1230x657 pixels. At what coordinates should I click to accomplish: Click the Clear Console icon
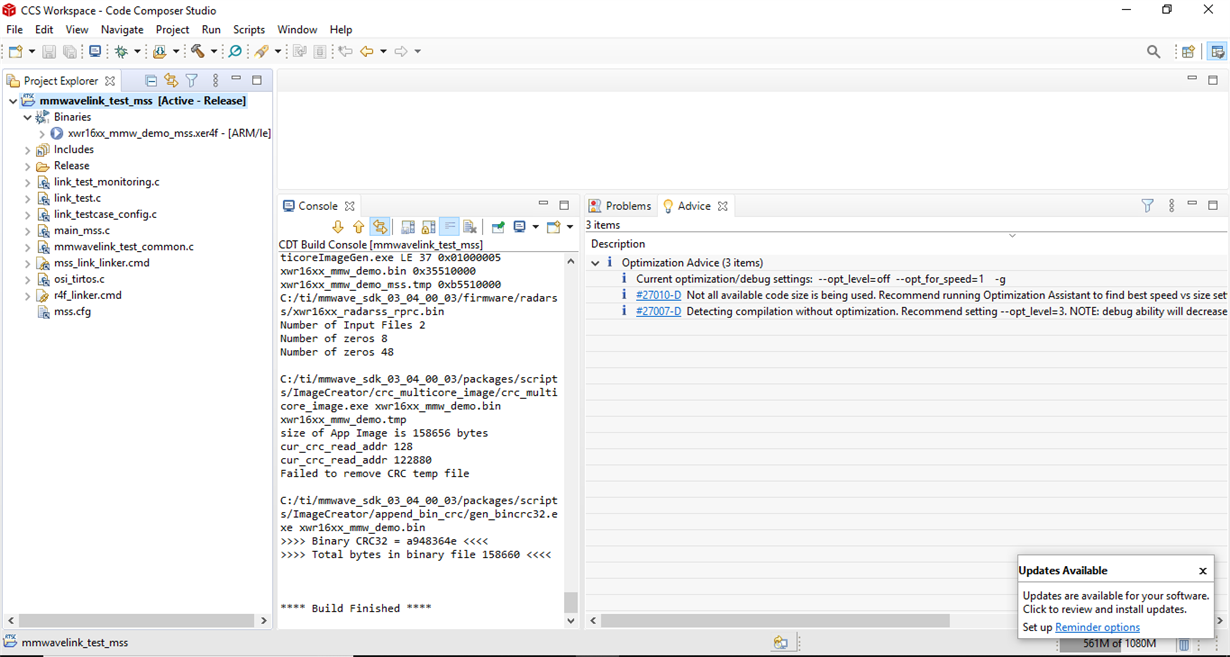tap(470, 227)
